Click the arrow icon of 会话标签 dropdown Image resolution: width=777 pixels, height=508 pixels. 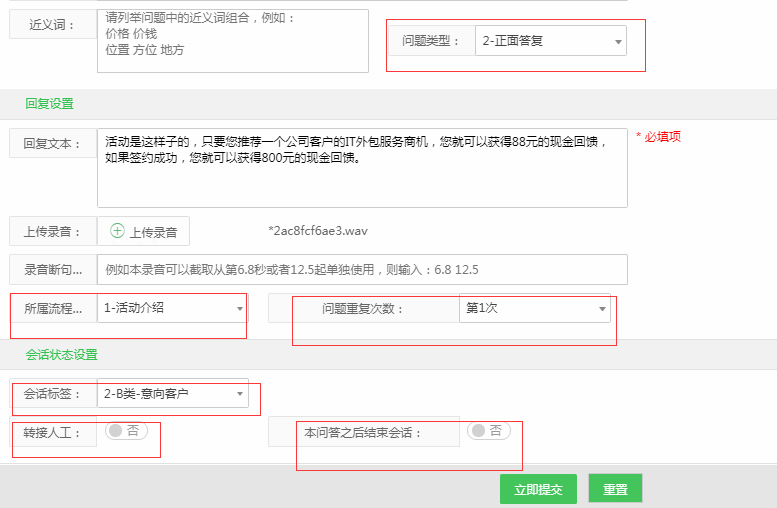[x=239, y=395]
